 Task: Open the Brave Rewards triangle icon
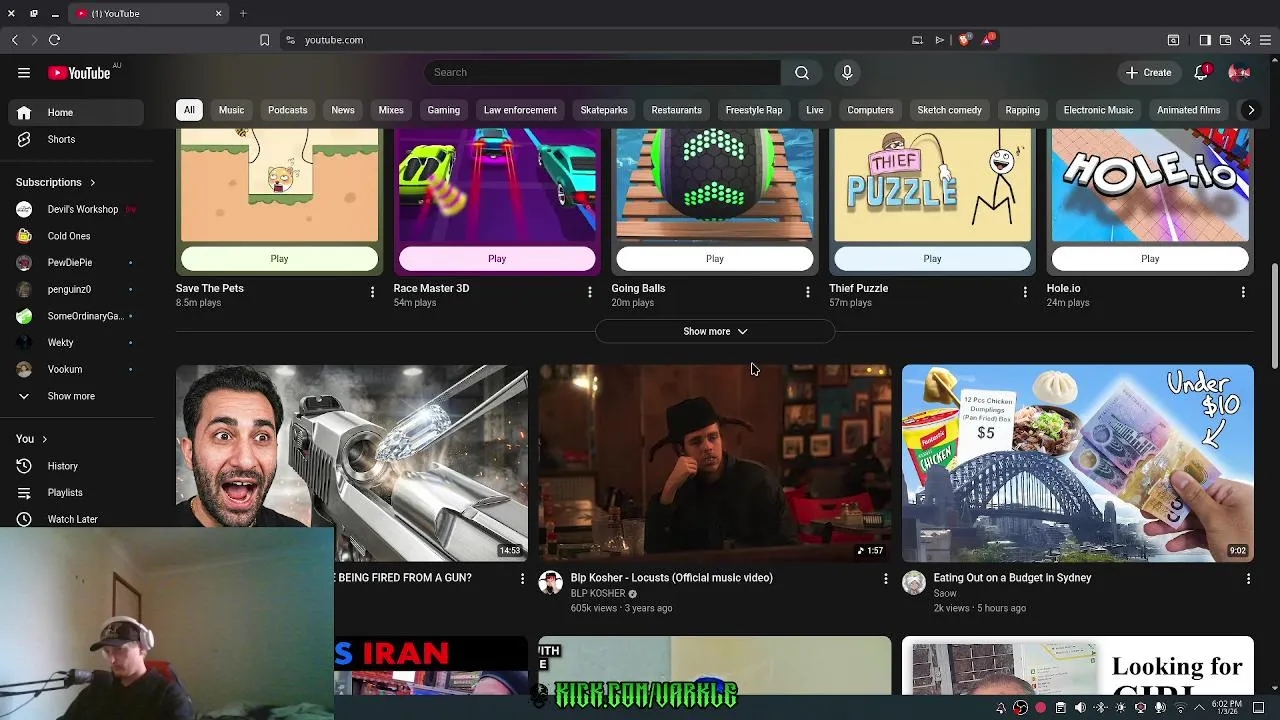[x=988, y=40]
